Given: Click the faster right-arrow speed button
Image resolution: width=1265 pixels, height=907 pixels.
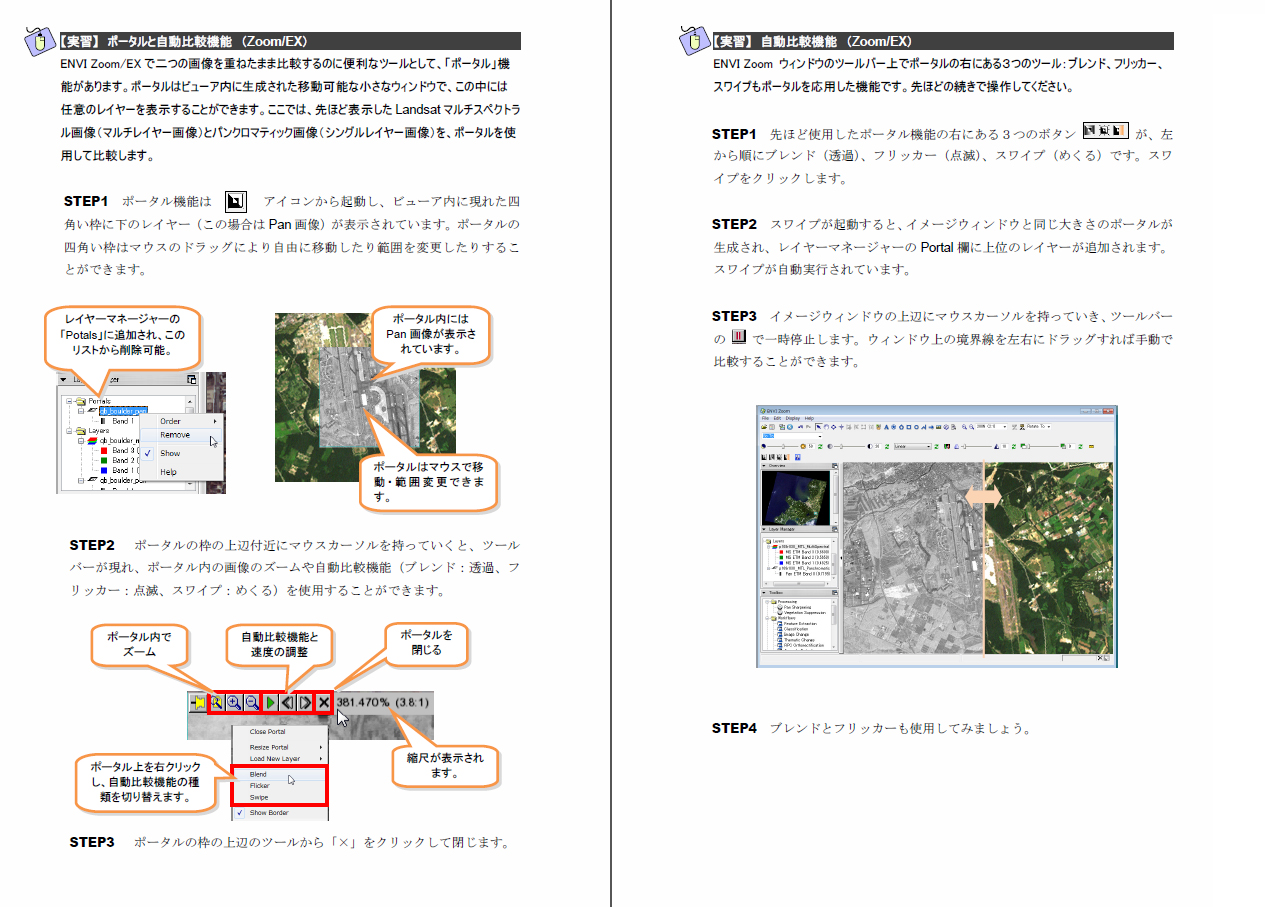Looking at the screenshot, I should tap(305, 703).
